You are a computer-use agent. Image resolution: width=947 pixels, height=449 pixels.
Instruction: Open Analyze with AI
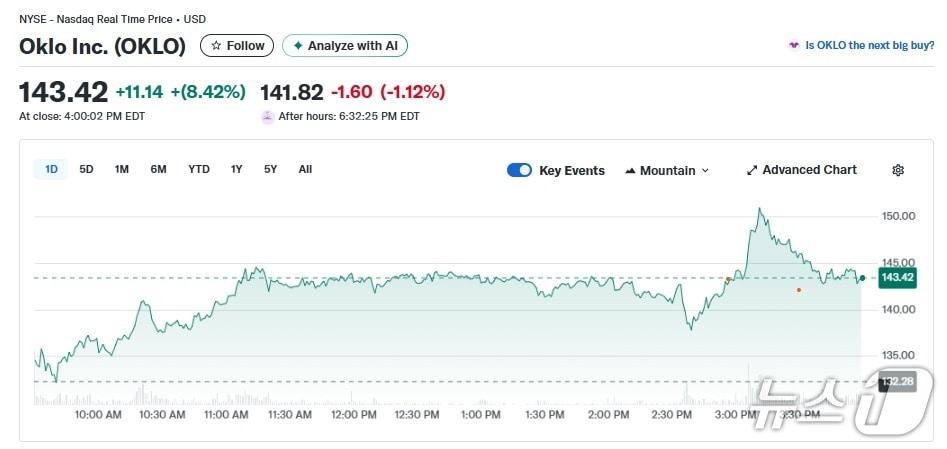point(345,46)
